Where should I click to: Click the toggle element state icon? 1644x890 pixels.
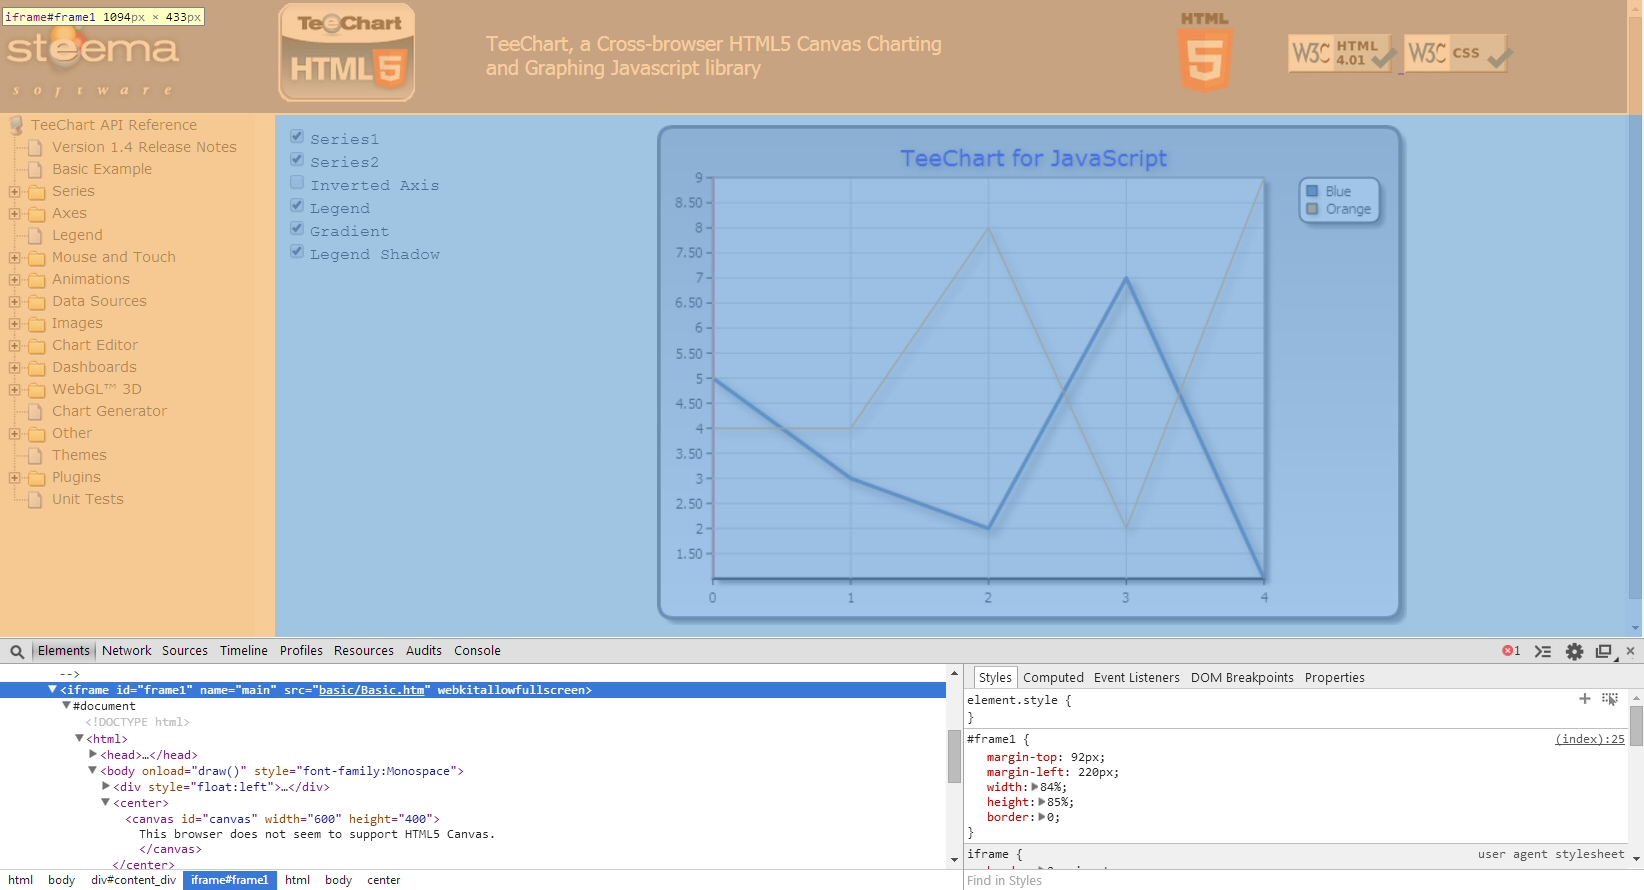[x=1609, y=699]
